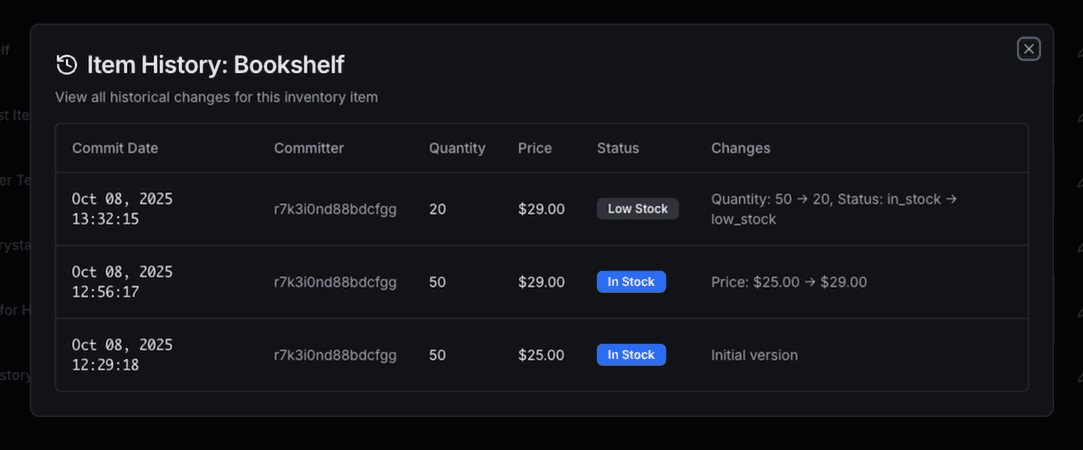Click the Low Stock status badge

pyautogui.click(x=637, y=209)
